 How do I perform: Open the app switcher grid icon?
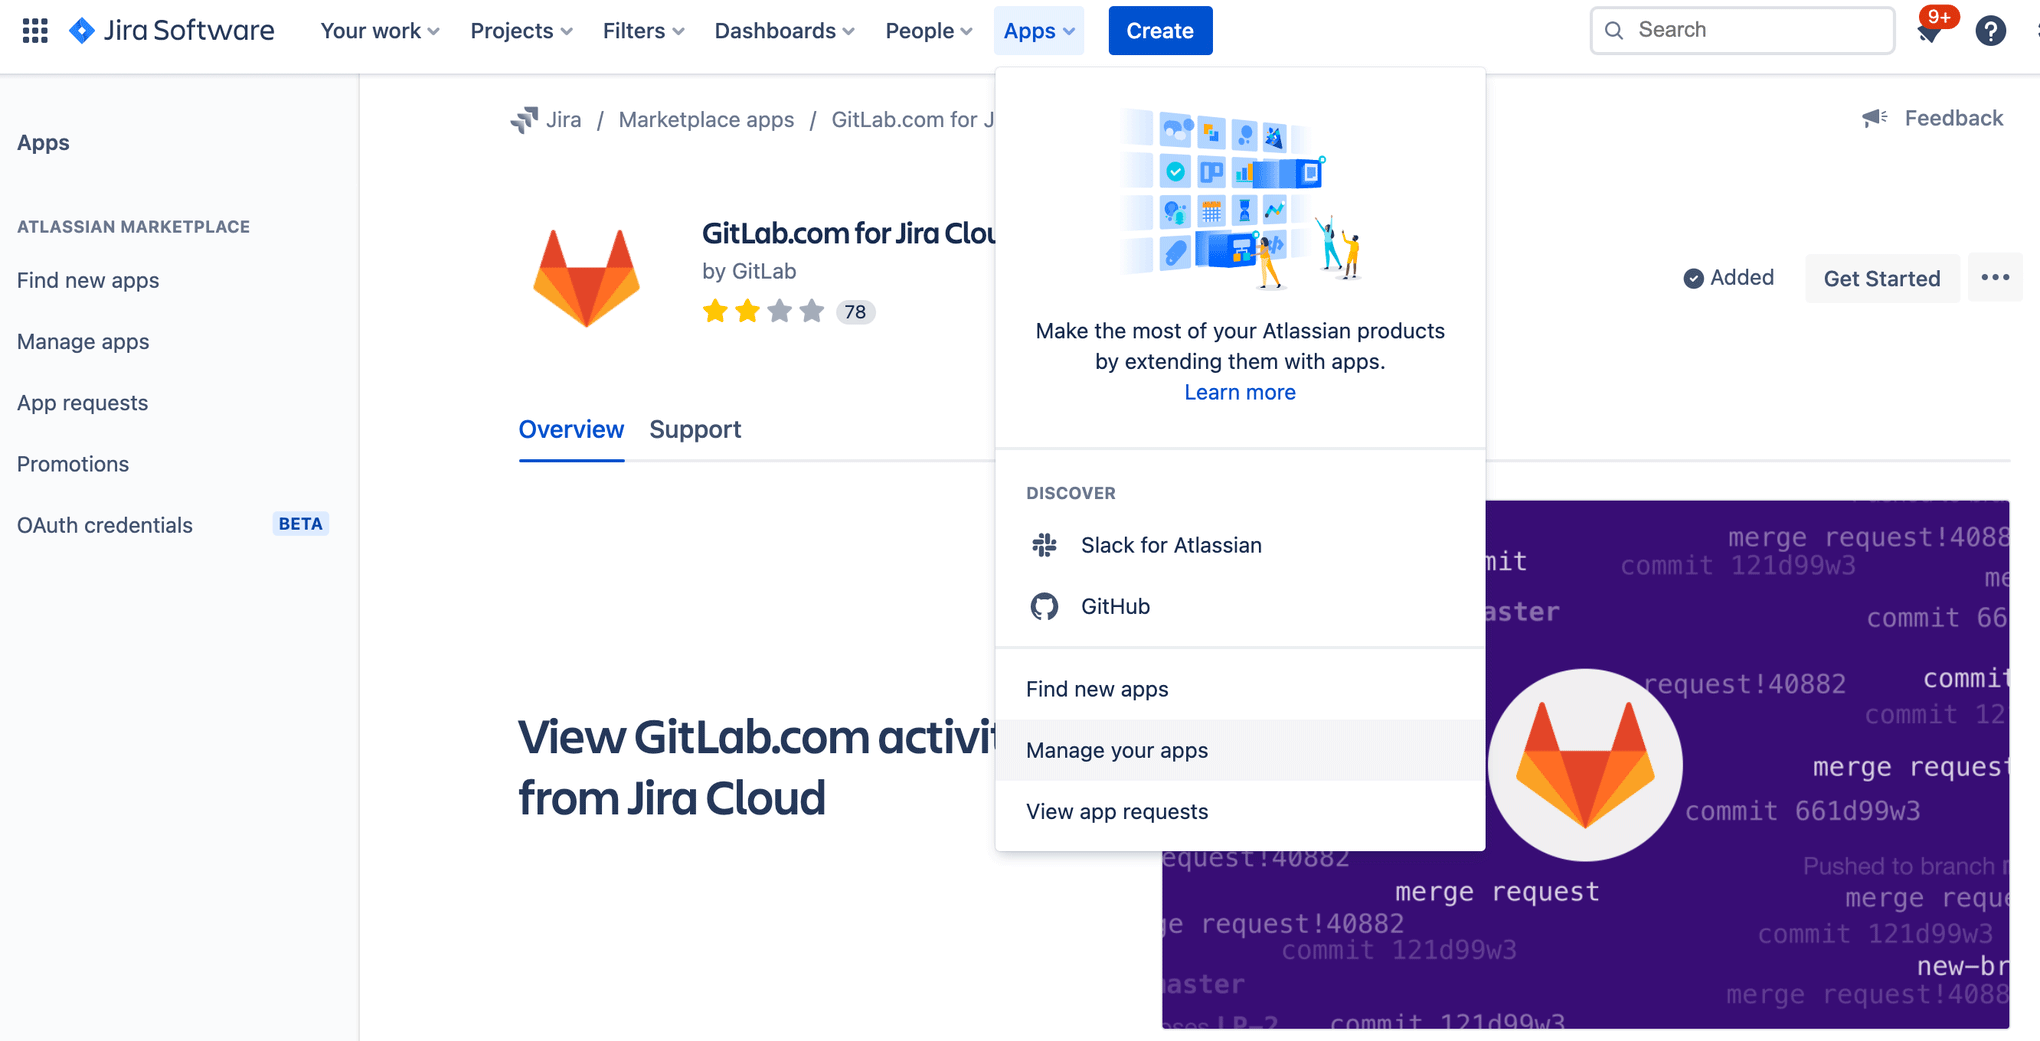coord(34,30)
